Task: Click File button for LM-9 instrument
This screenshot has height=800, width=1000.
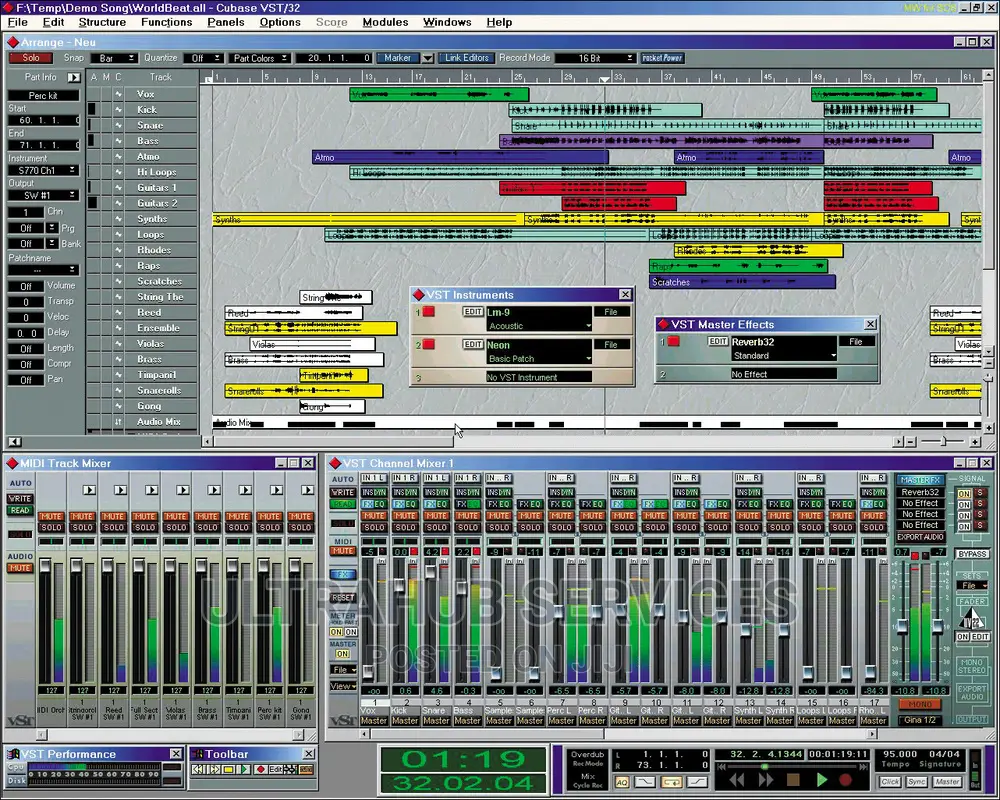Action: pos(611,312)
